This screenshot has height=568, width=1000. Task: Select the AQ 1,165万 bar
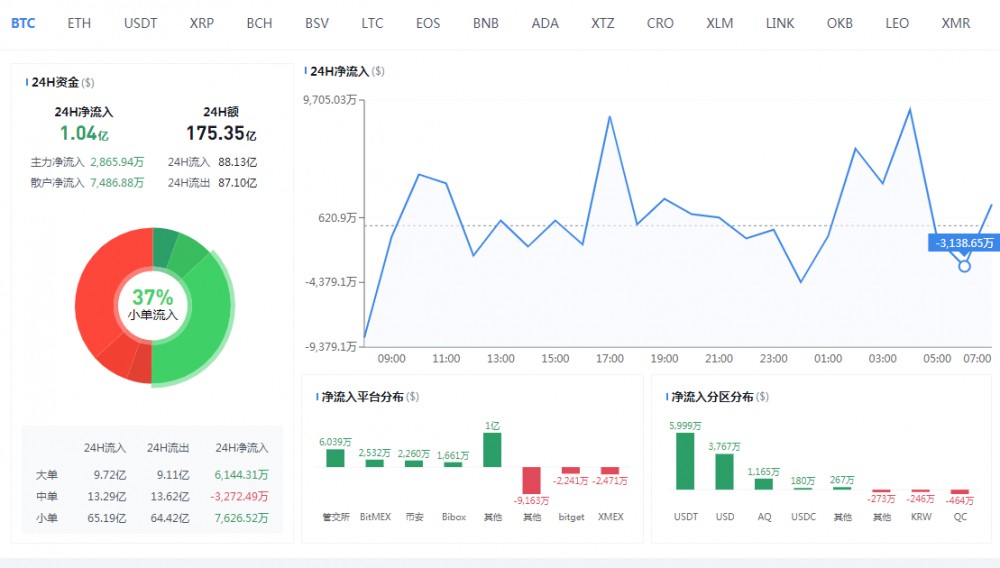[x=763, y=484]
